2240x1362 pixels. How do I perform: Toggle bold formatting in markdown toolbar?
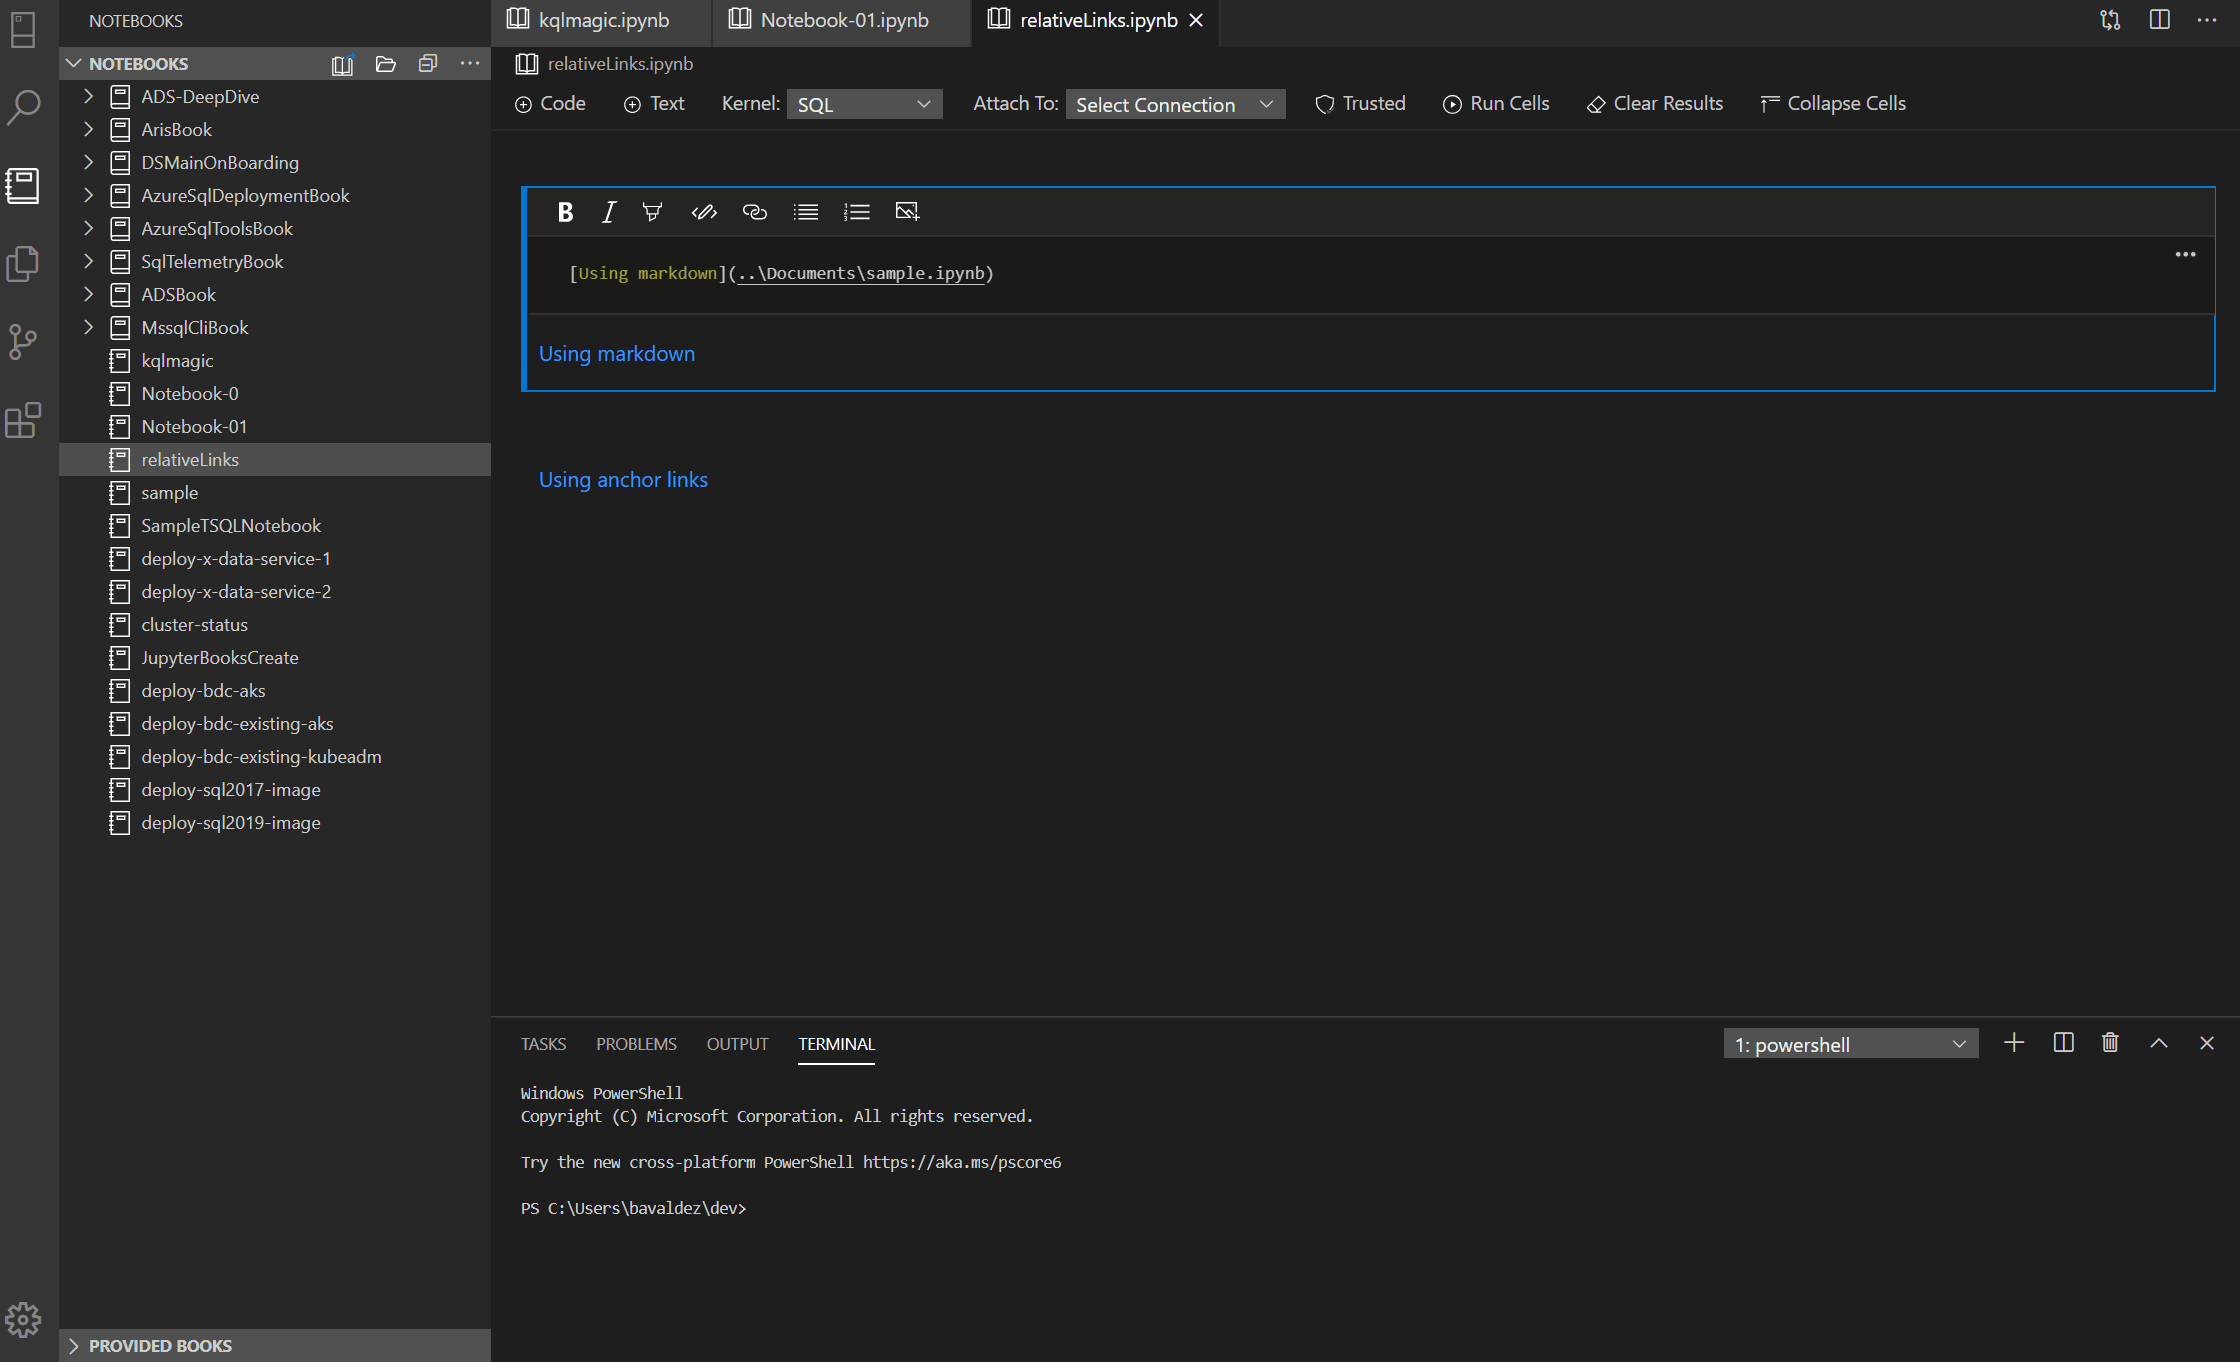[565, 211]
